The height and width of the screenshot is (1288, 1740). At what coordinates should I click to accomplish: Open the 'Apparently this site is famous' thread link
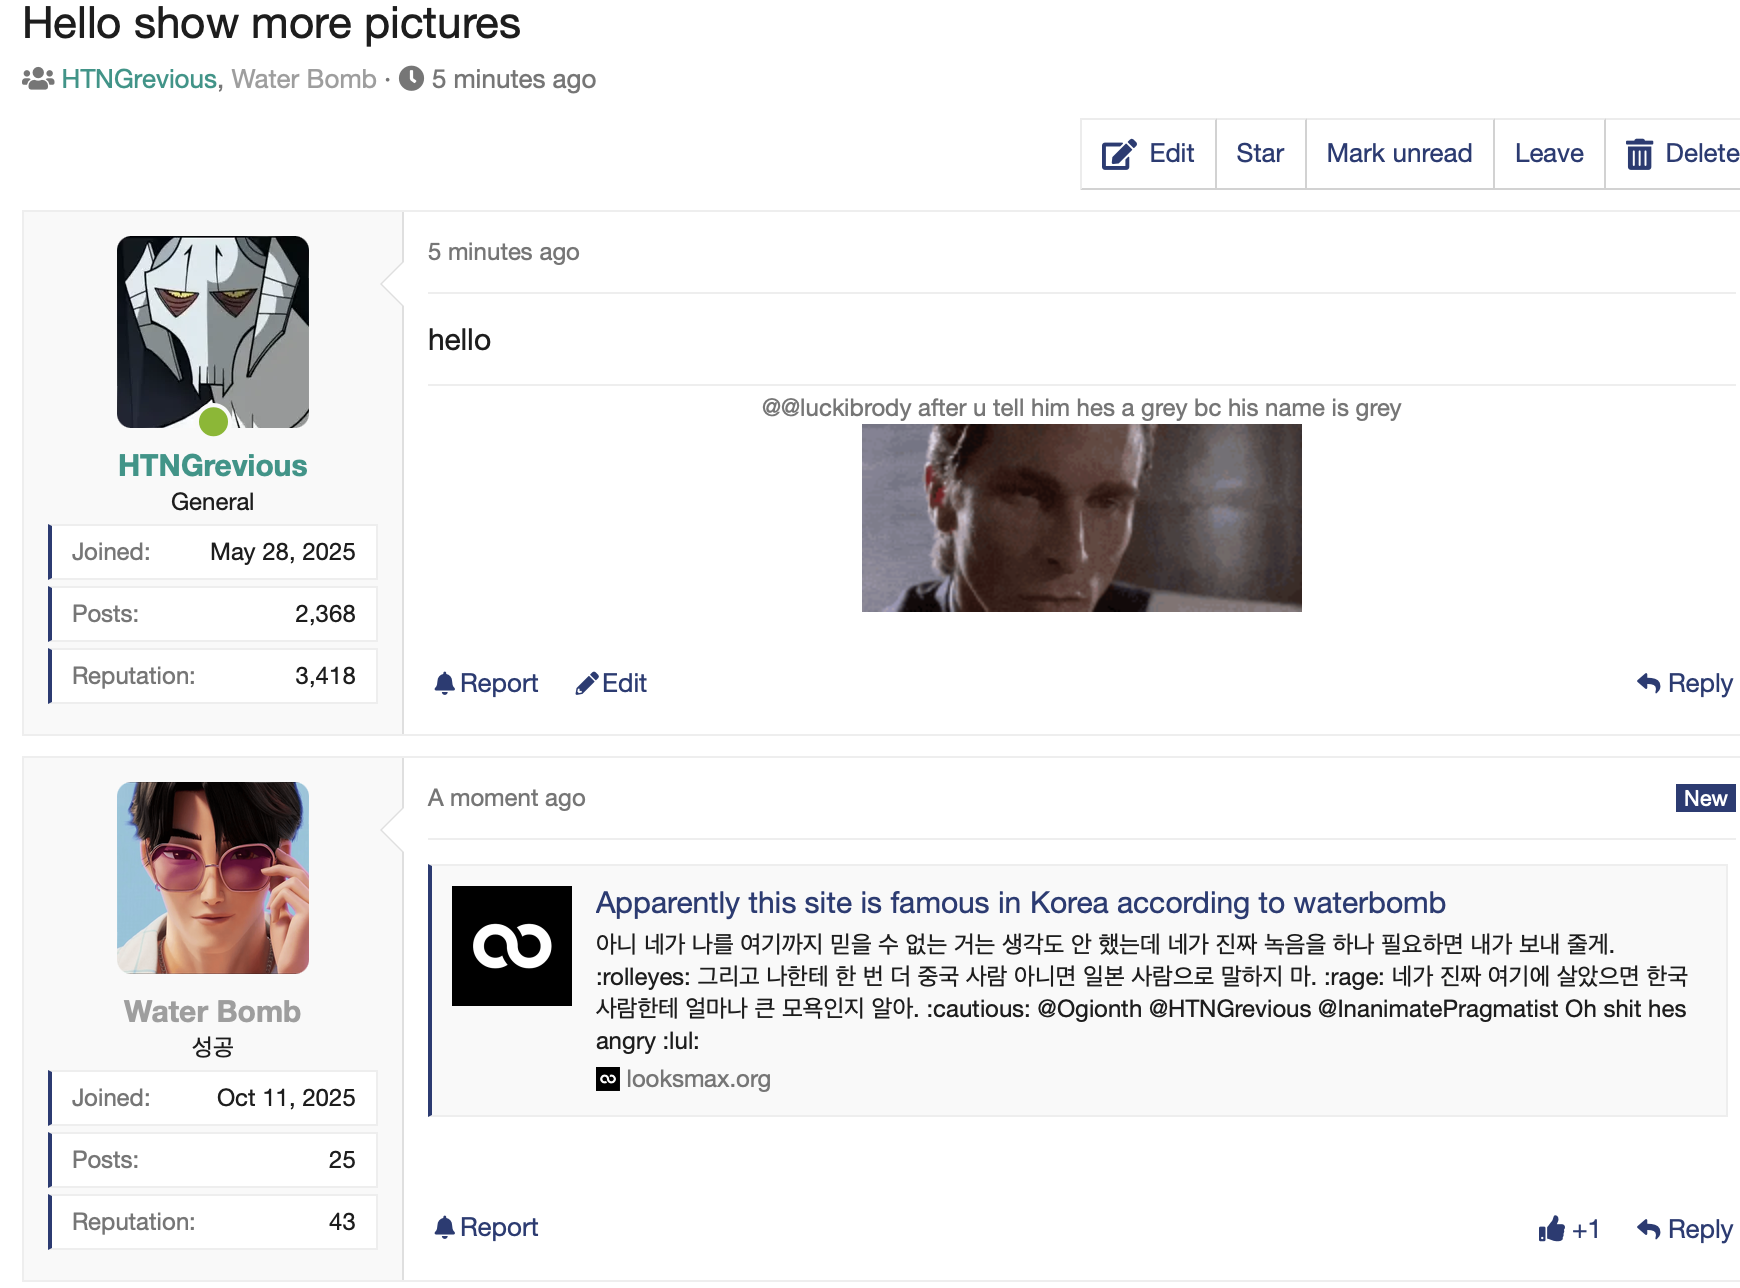tap(1020, 903)
